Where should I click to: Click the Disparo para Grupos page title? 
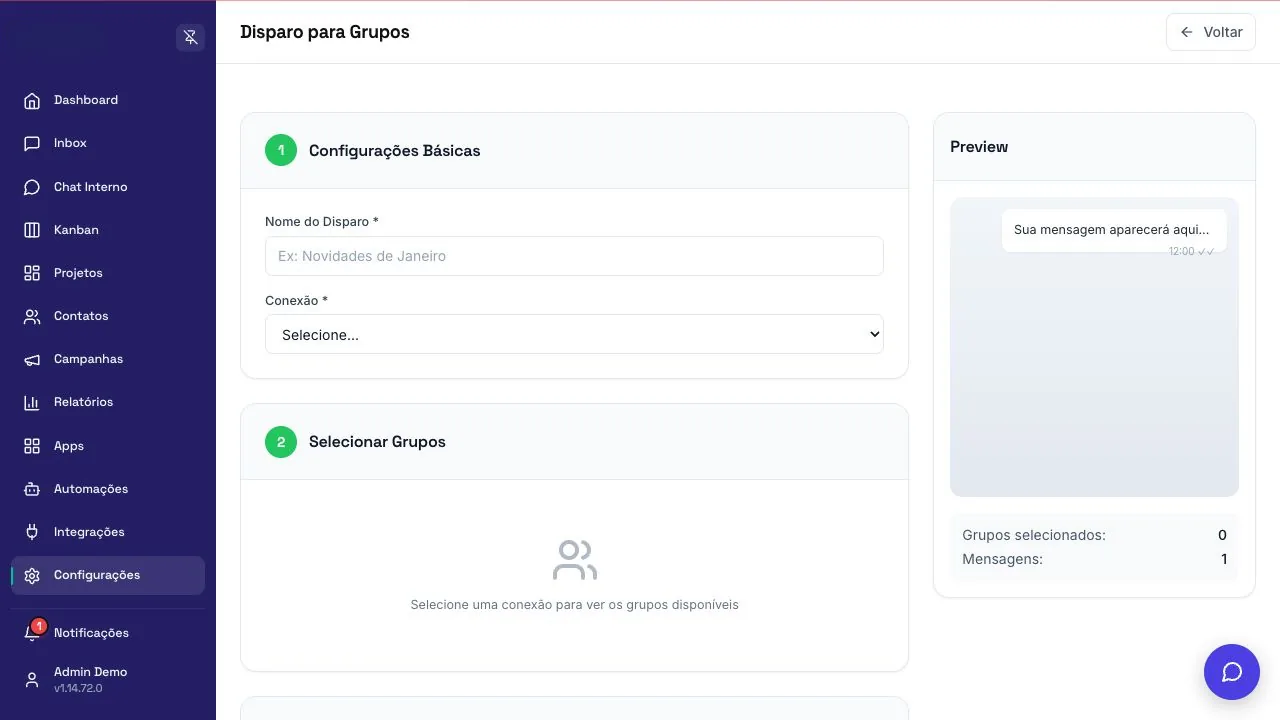point(325,32)
